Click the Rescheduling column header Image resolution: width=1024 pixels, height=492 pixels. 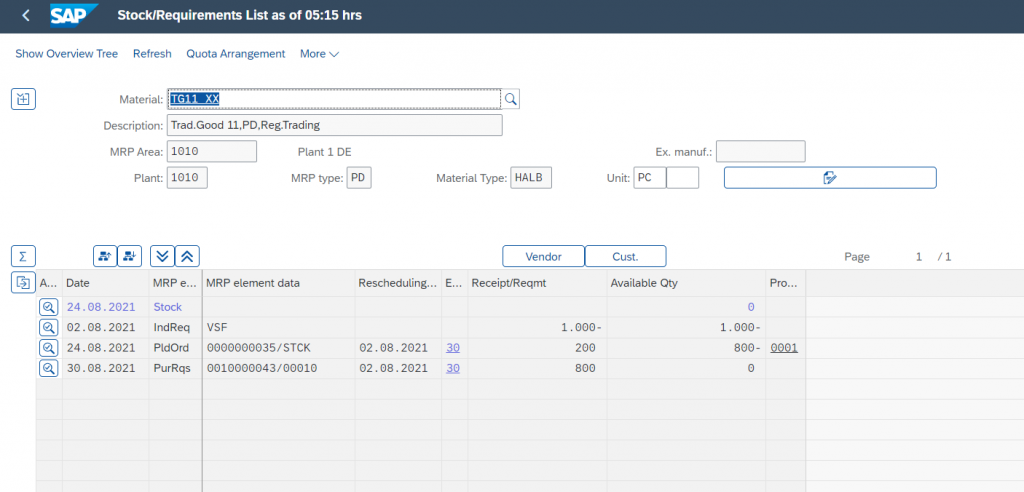coord(397,284)
